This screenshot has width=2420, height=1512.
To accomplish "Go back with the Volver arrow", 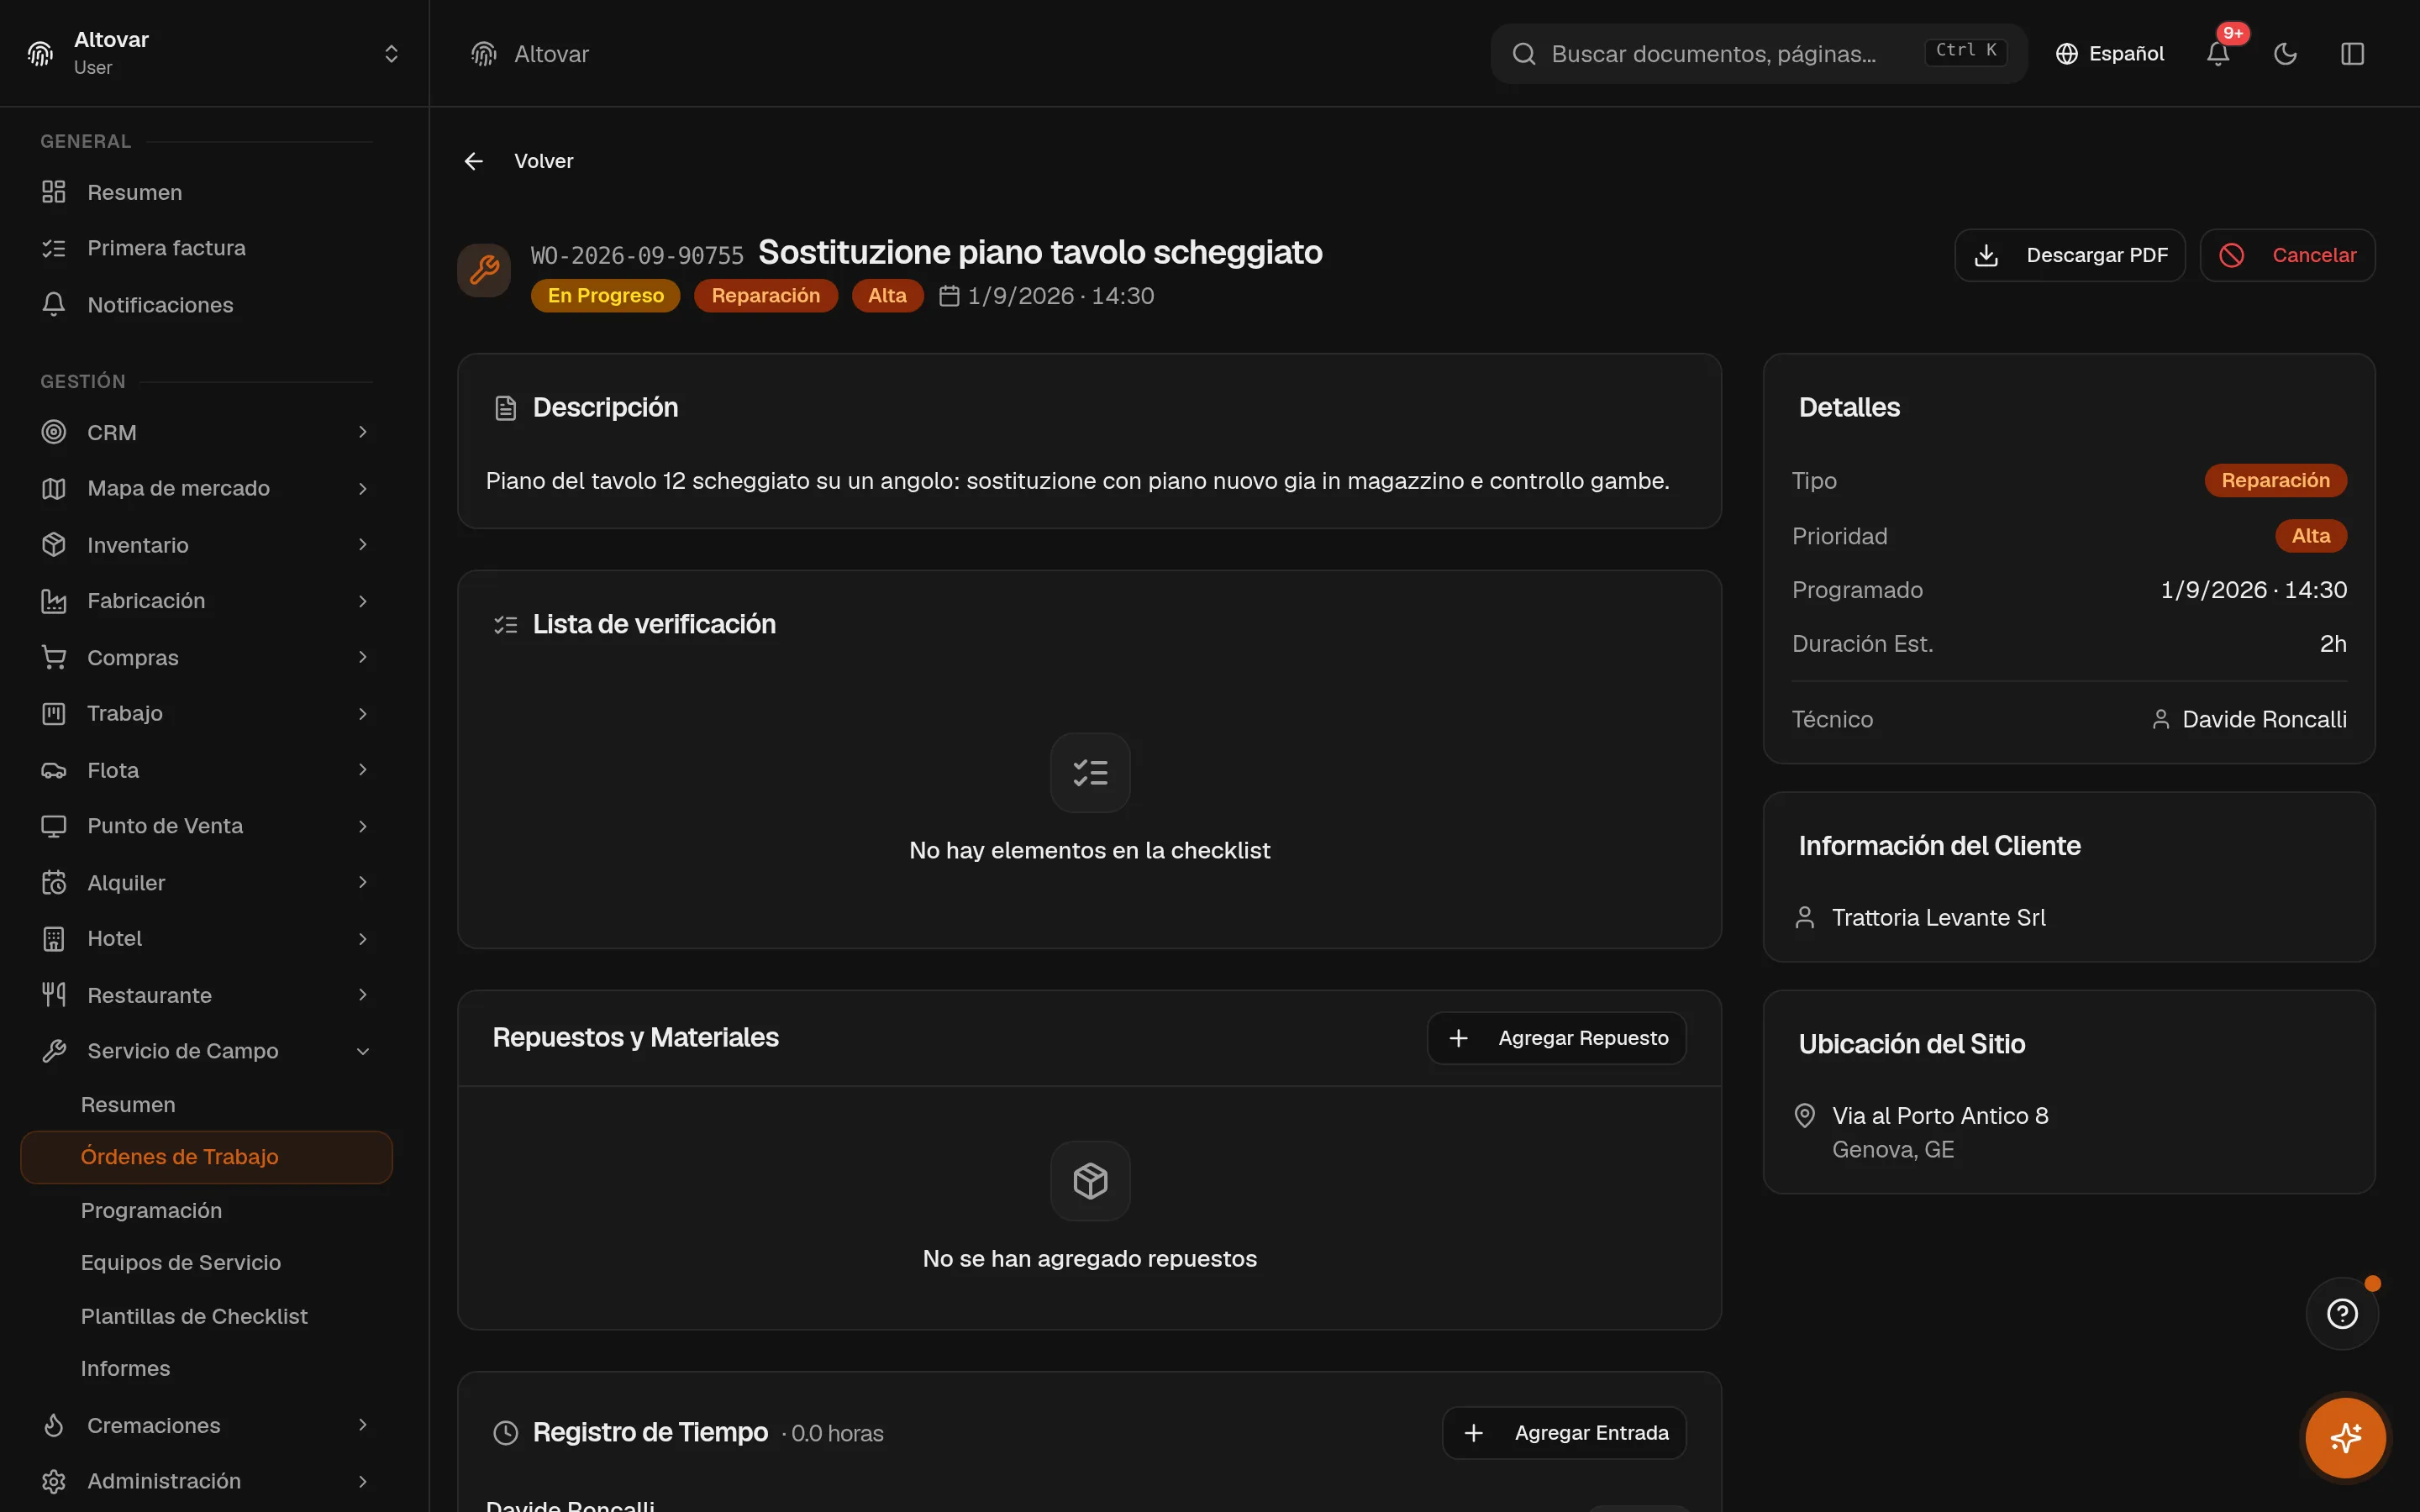I will [474, 161].
